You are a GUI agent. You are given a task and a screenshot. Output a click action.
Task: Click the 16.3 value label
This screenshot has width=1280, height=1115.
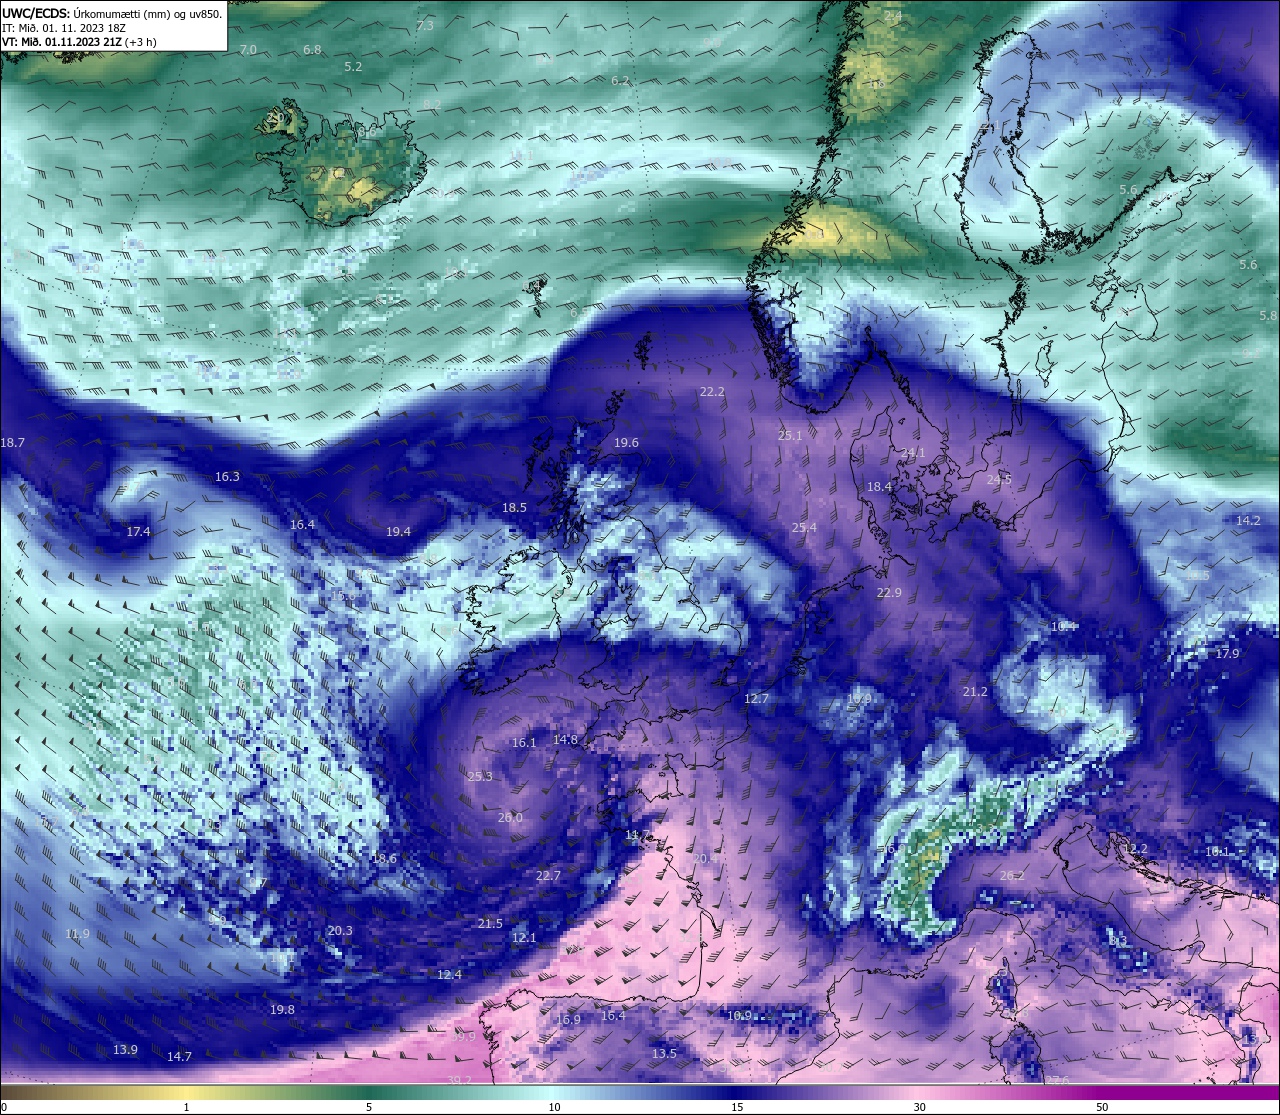[x=227, y=477]
